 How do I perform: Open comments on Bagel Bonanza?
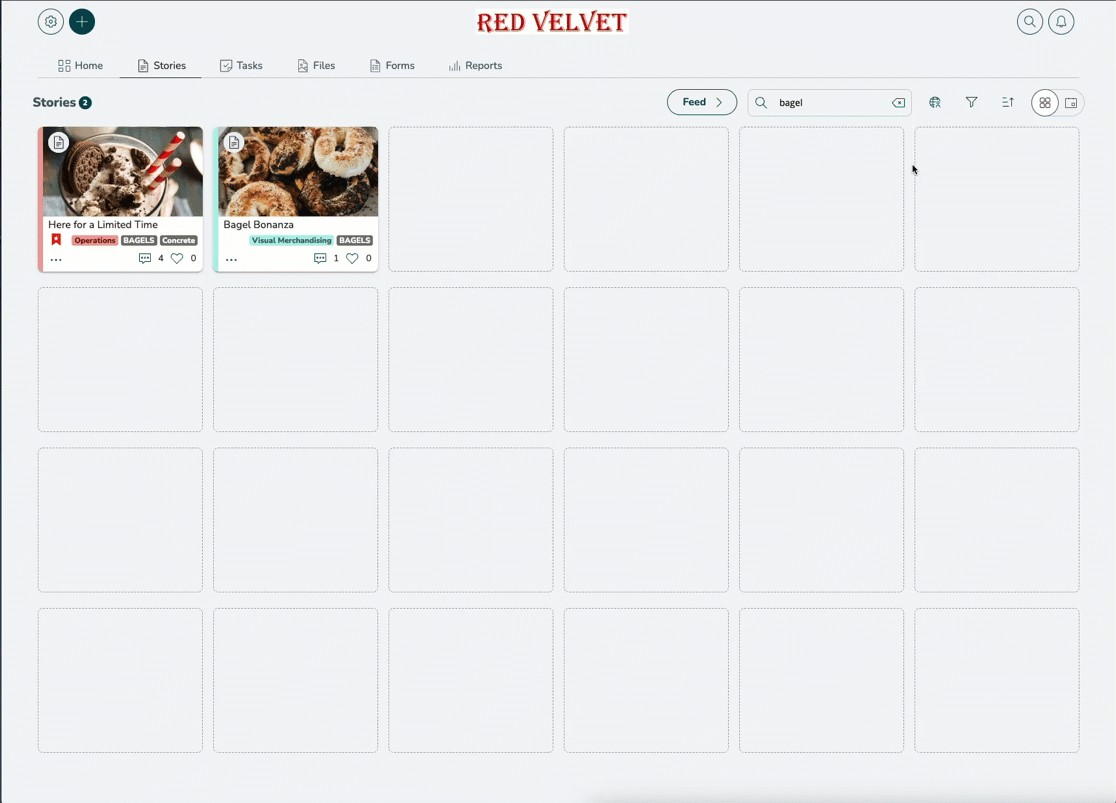[320, 258]
